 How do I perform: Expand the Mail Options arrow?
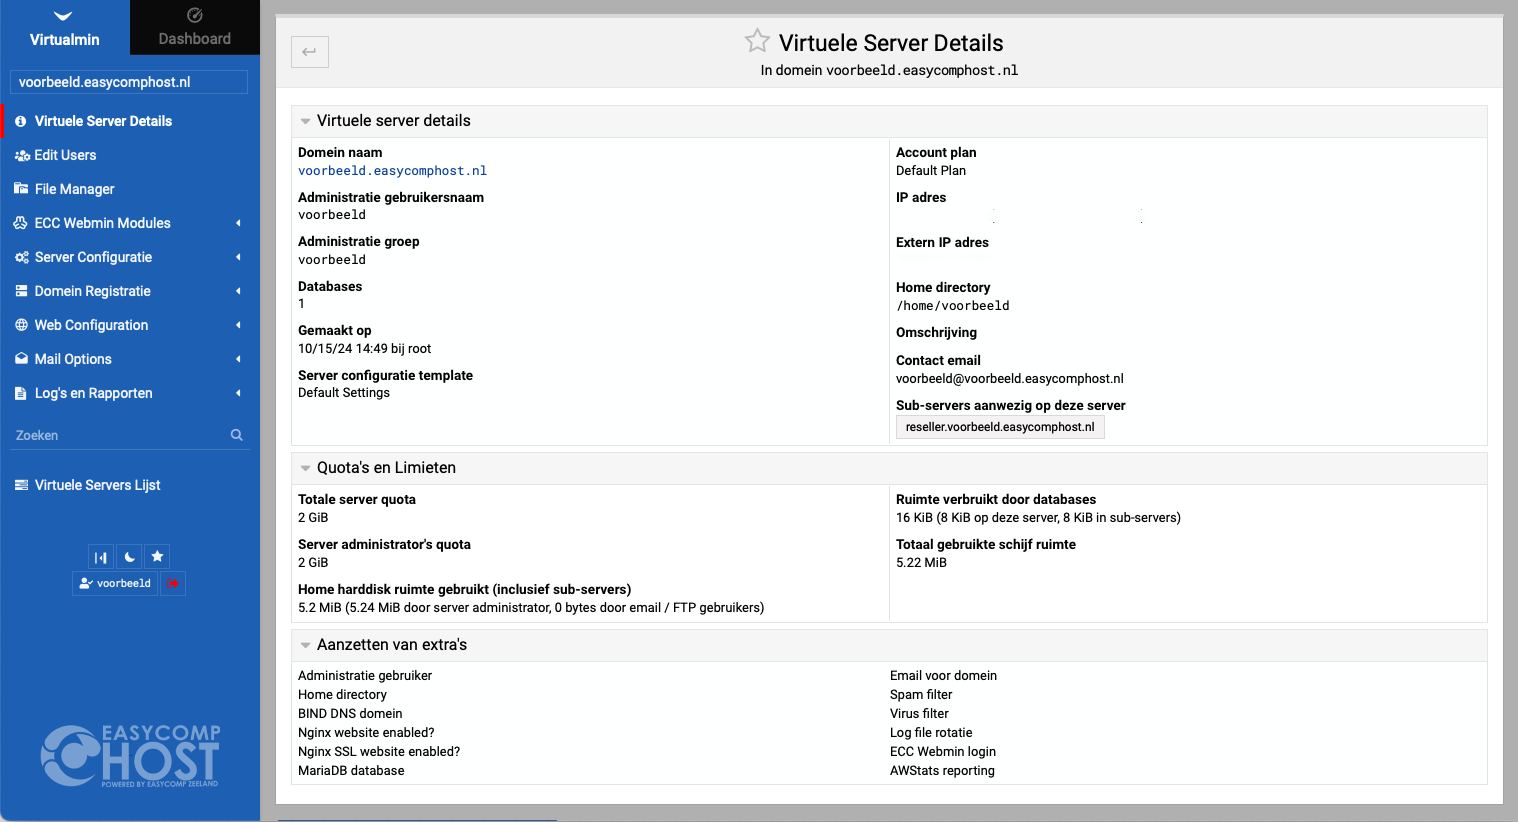click(x=238, y=359)
